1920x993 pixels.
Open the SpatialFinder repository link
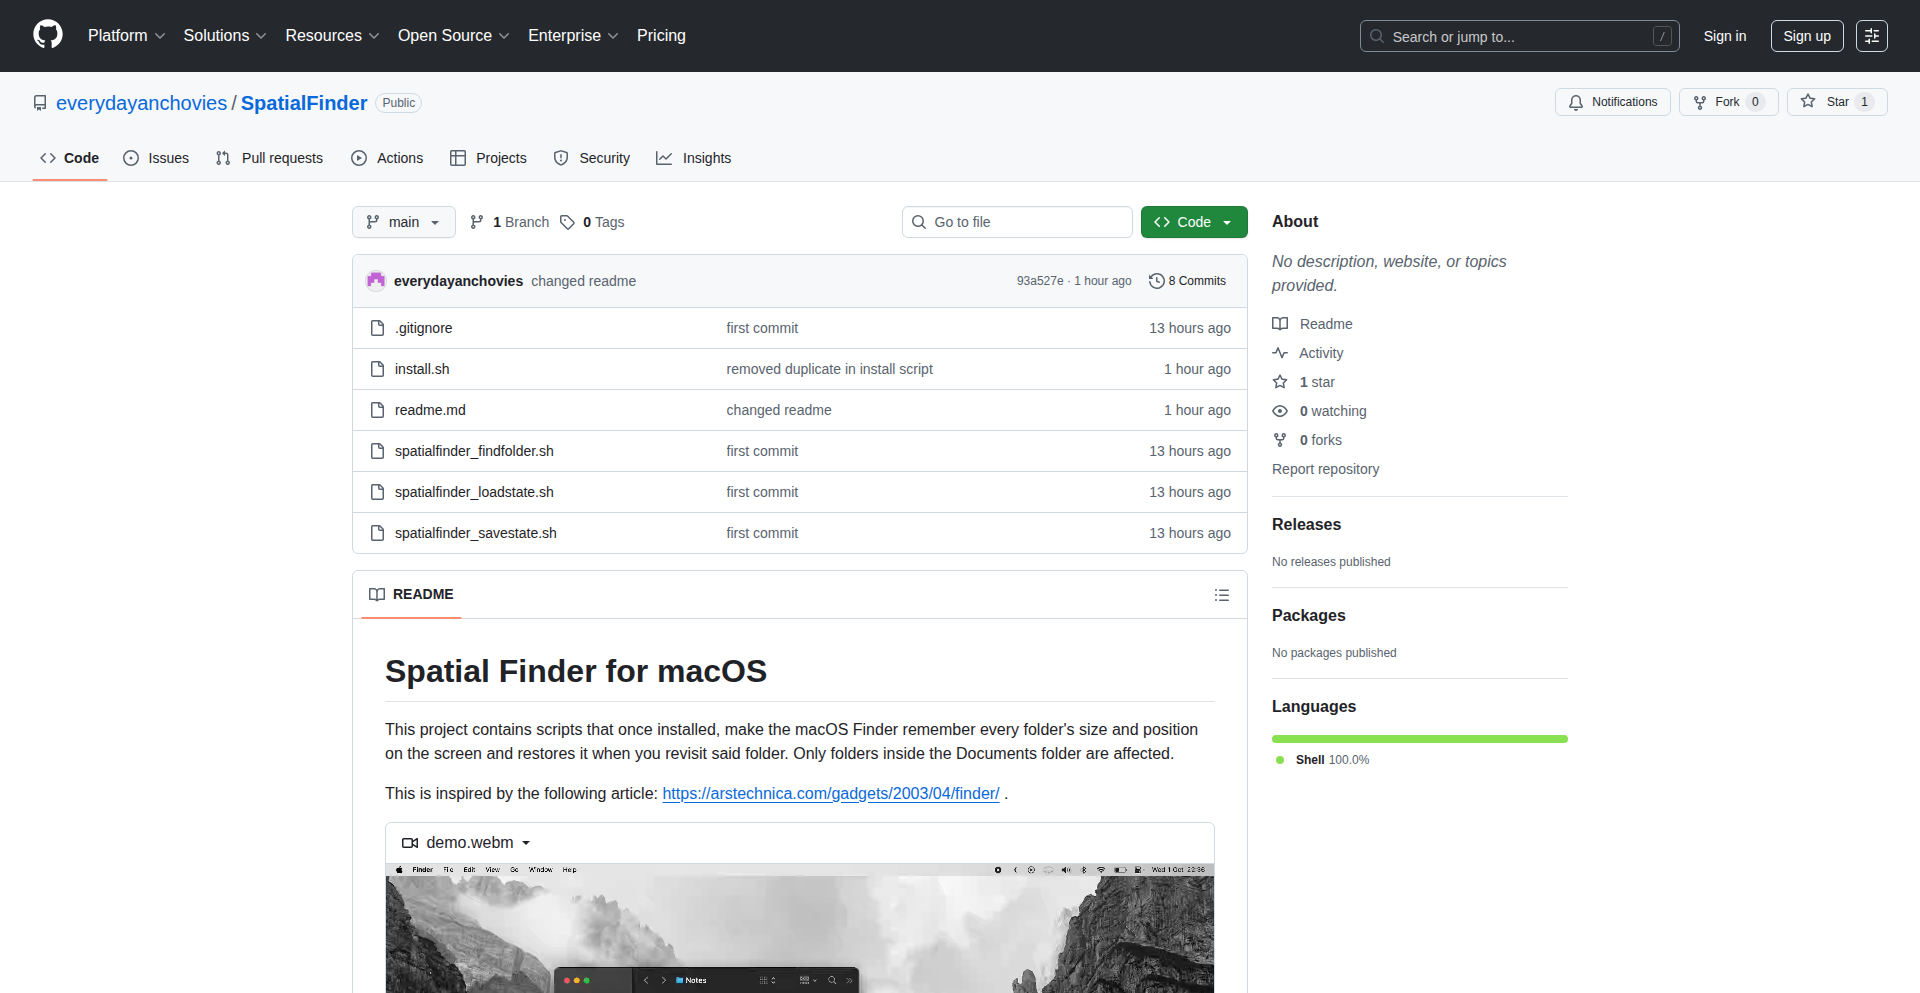(x=304, y=103)
